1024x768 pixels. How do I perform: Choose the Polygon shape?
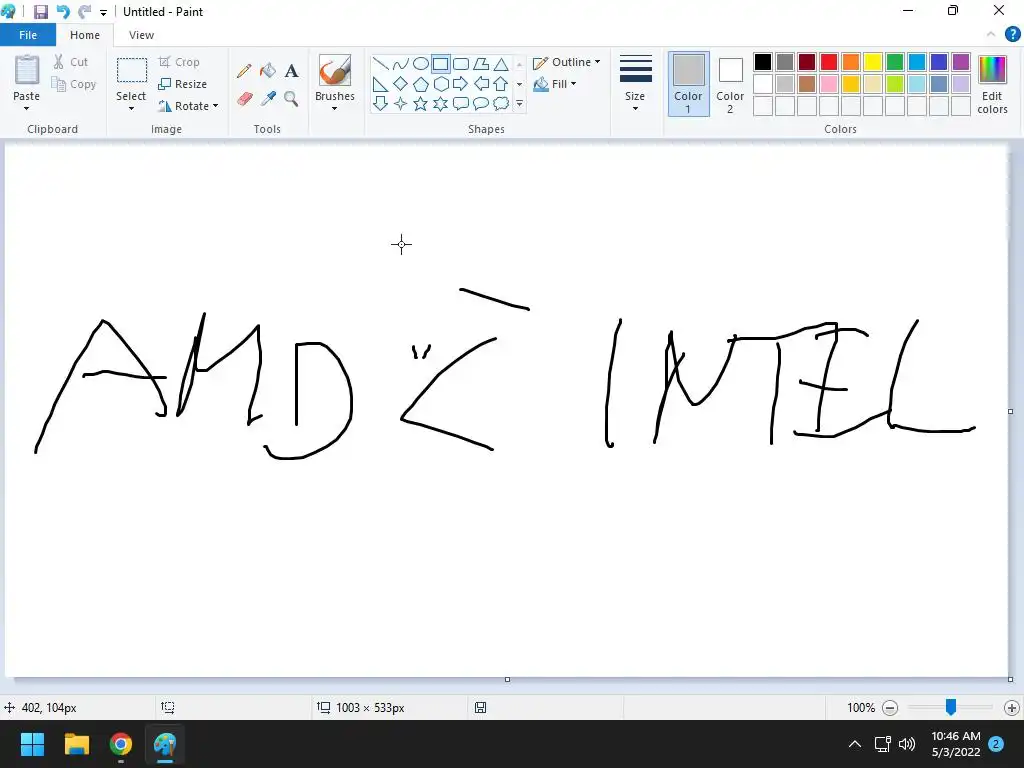coord(481,64)
